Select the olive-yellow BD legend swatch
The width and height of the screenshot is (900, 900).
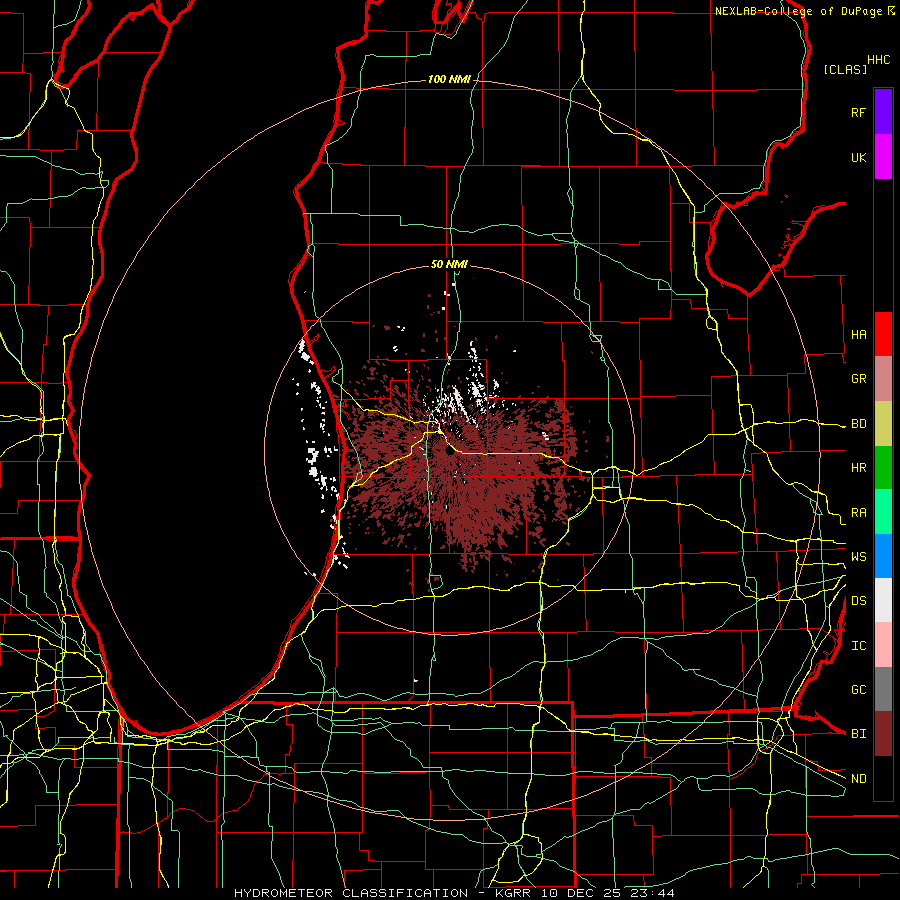click(x=883, y=424)
